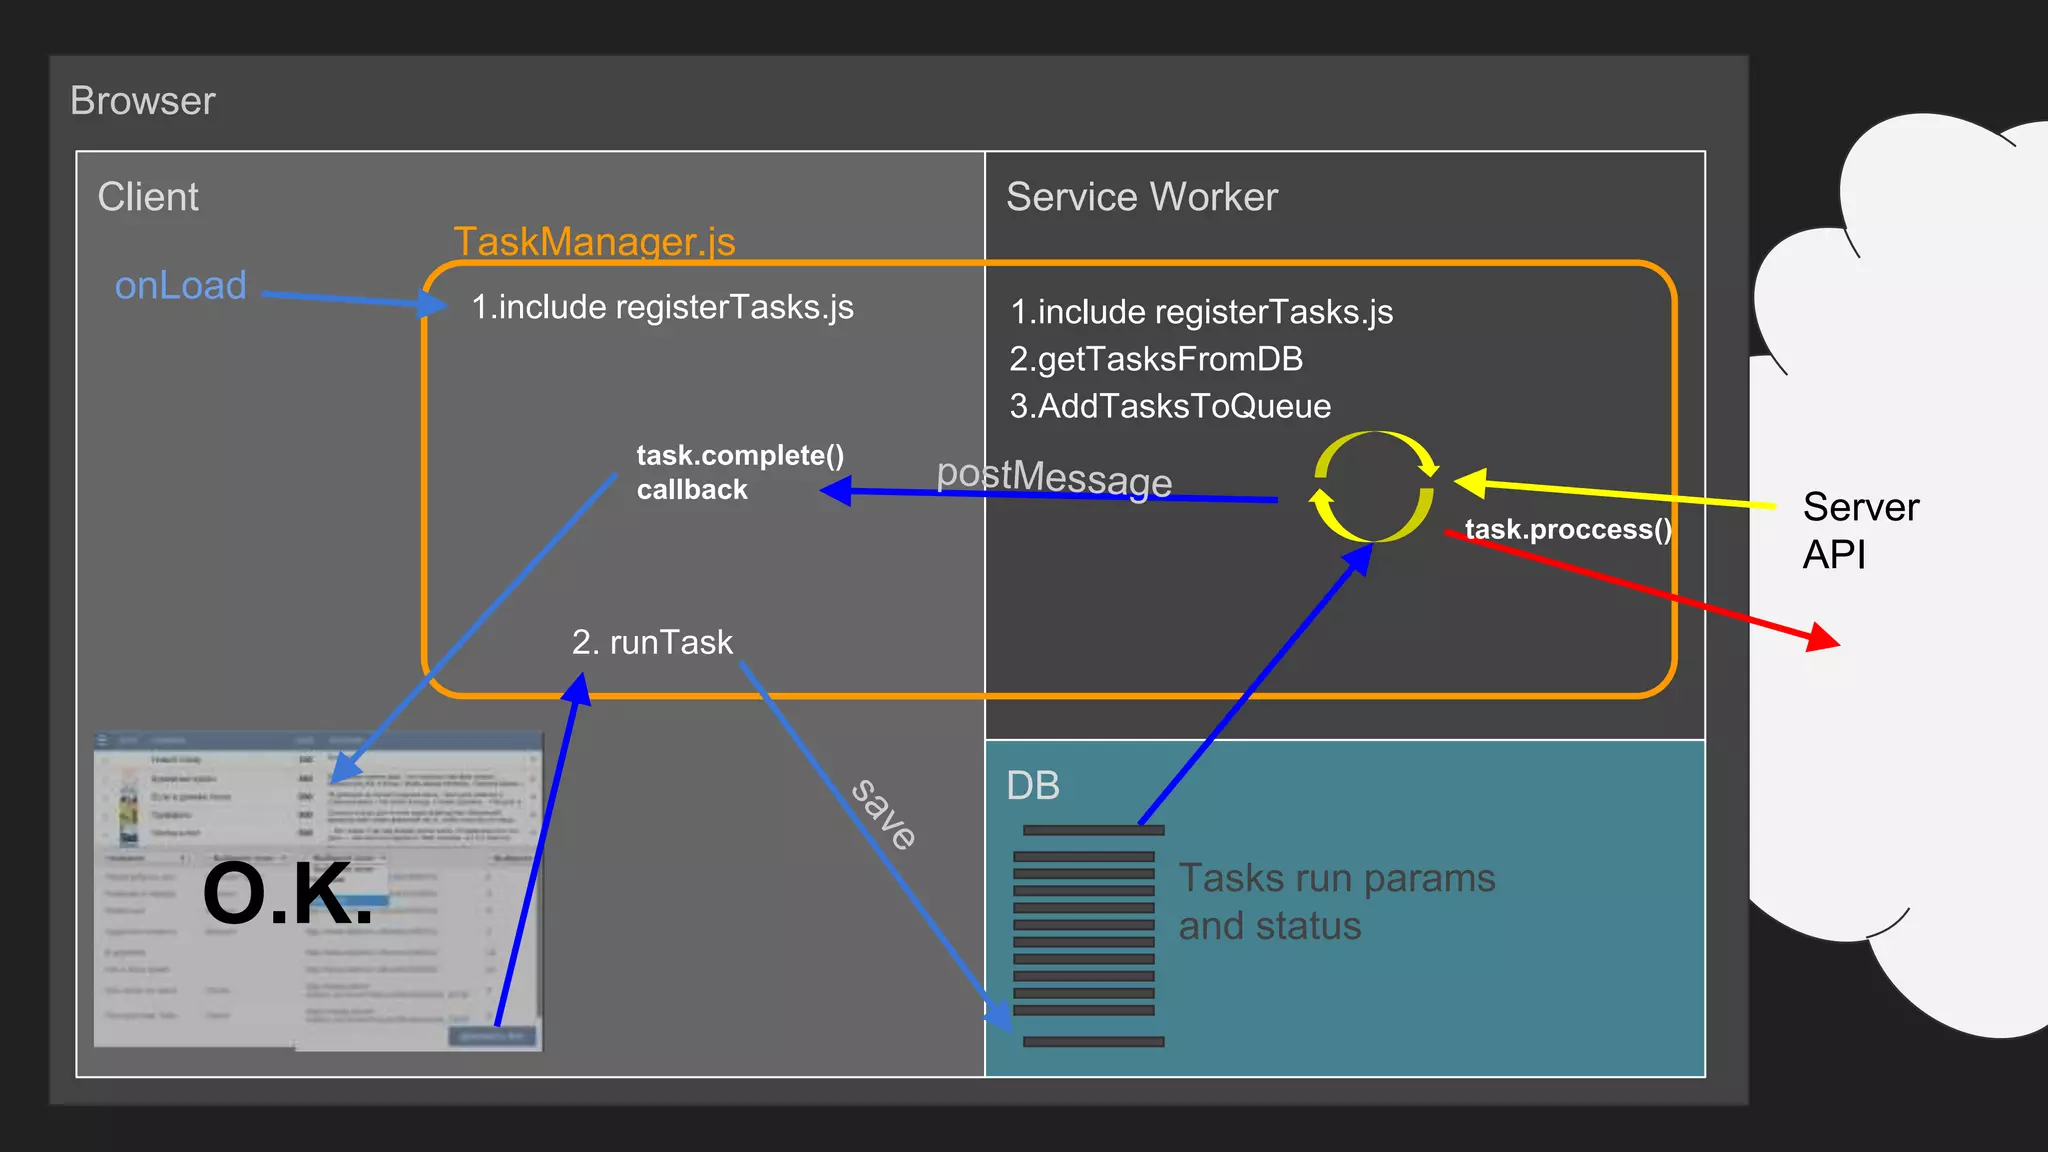Click the 'Client' heading
Viewport: 2048px width, 1152px height.
(x=148, y=197)
